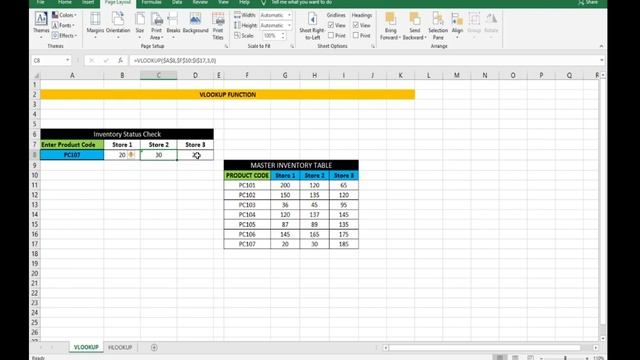Open the Group objects menu

(x=474, y=25)
